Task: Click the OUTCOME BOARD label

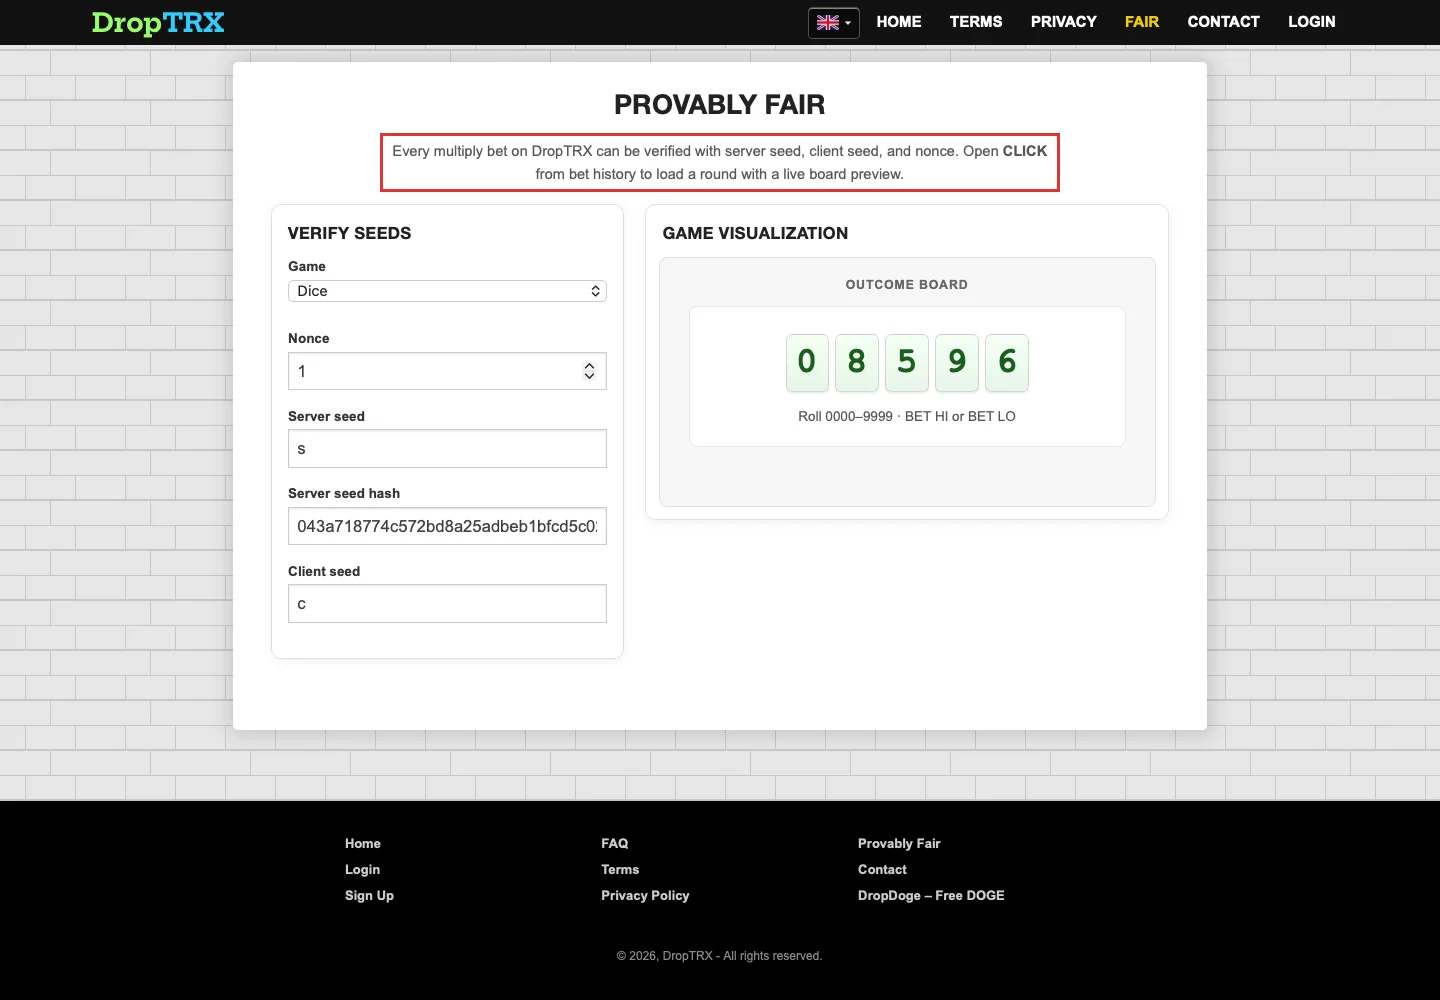Action: coord(907,285)
